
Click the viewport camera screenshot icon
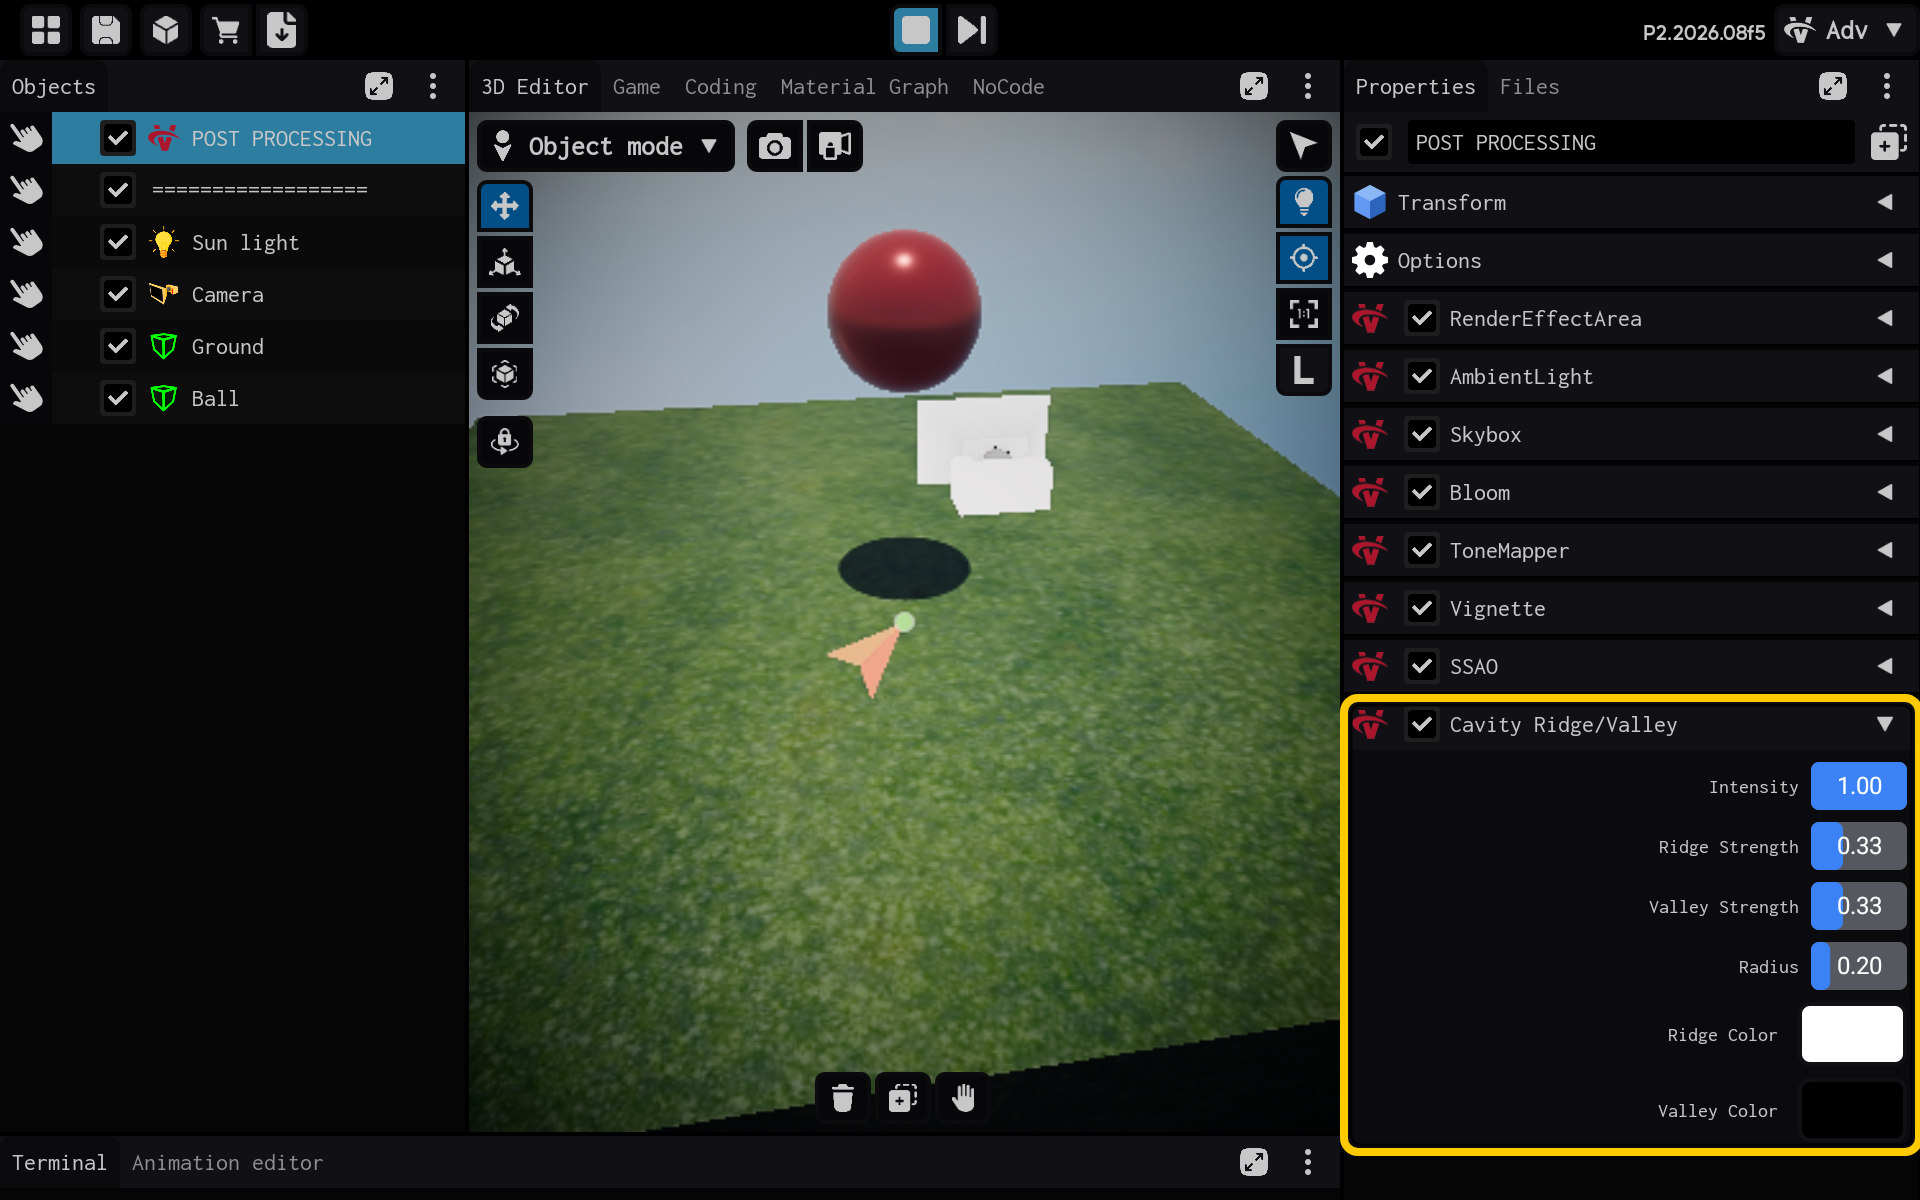(775, 147)
